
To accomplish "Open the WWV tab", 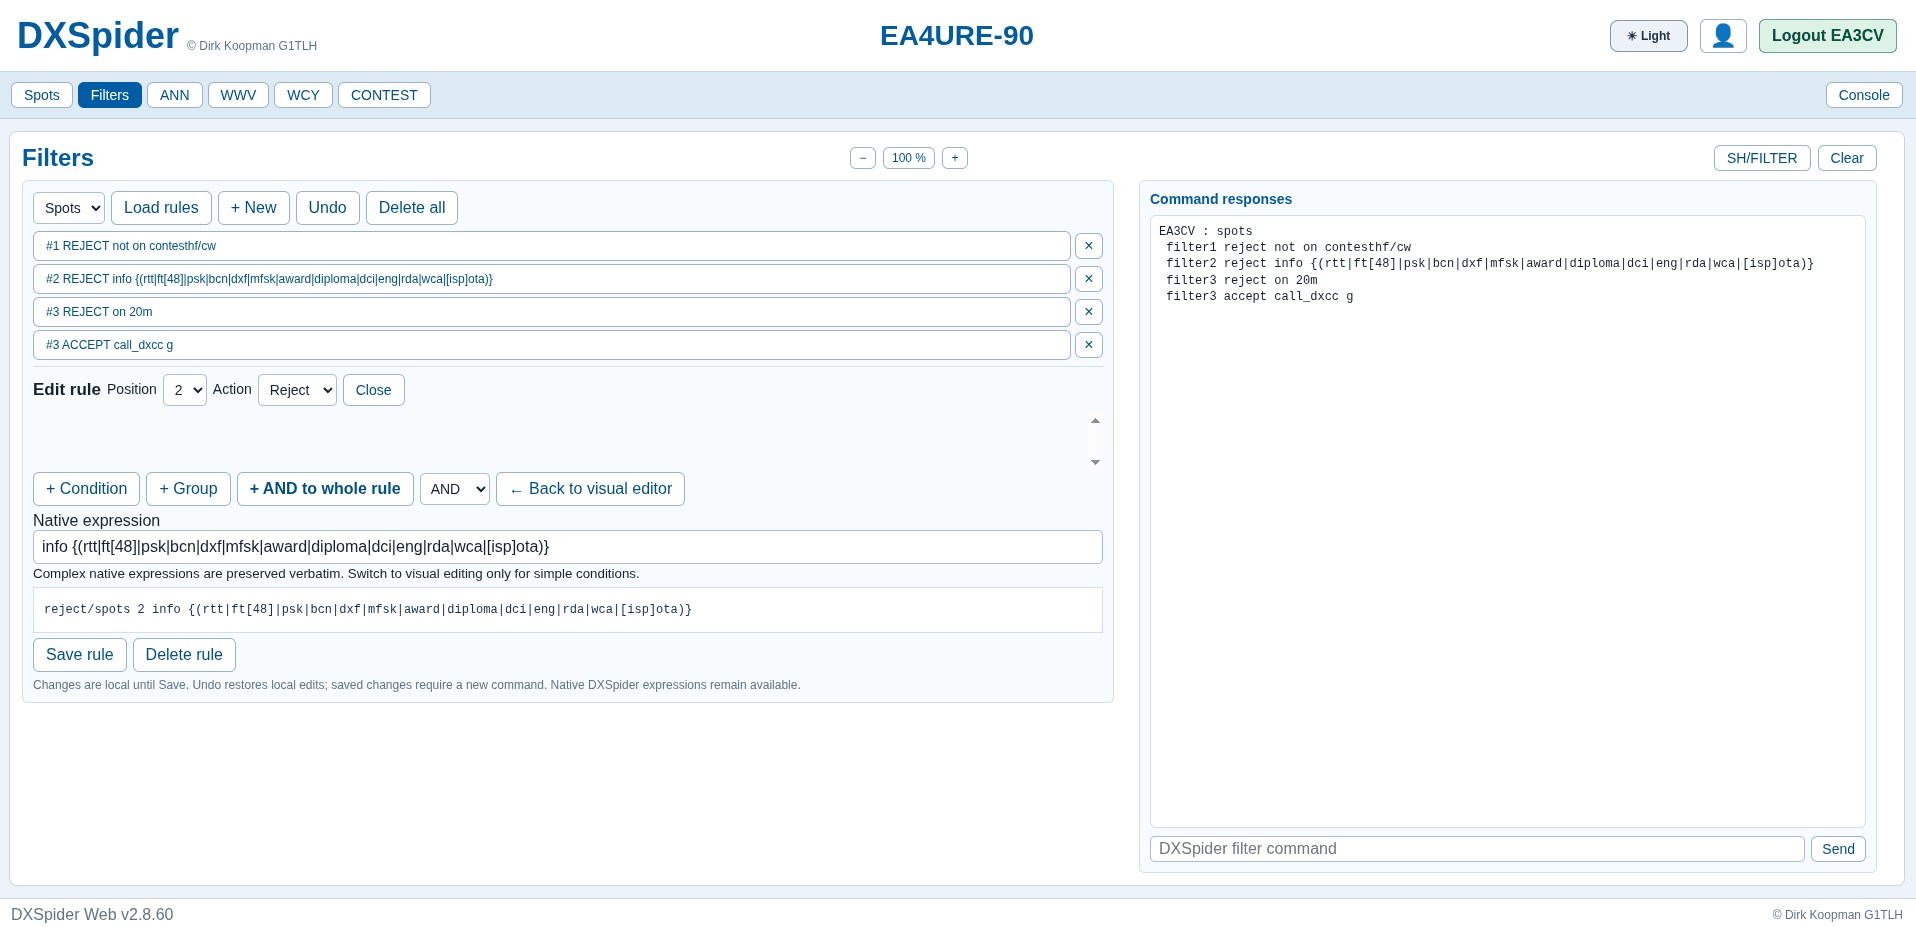I will pyautogui.click(x=238, y=95).
